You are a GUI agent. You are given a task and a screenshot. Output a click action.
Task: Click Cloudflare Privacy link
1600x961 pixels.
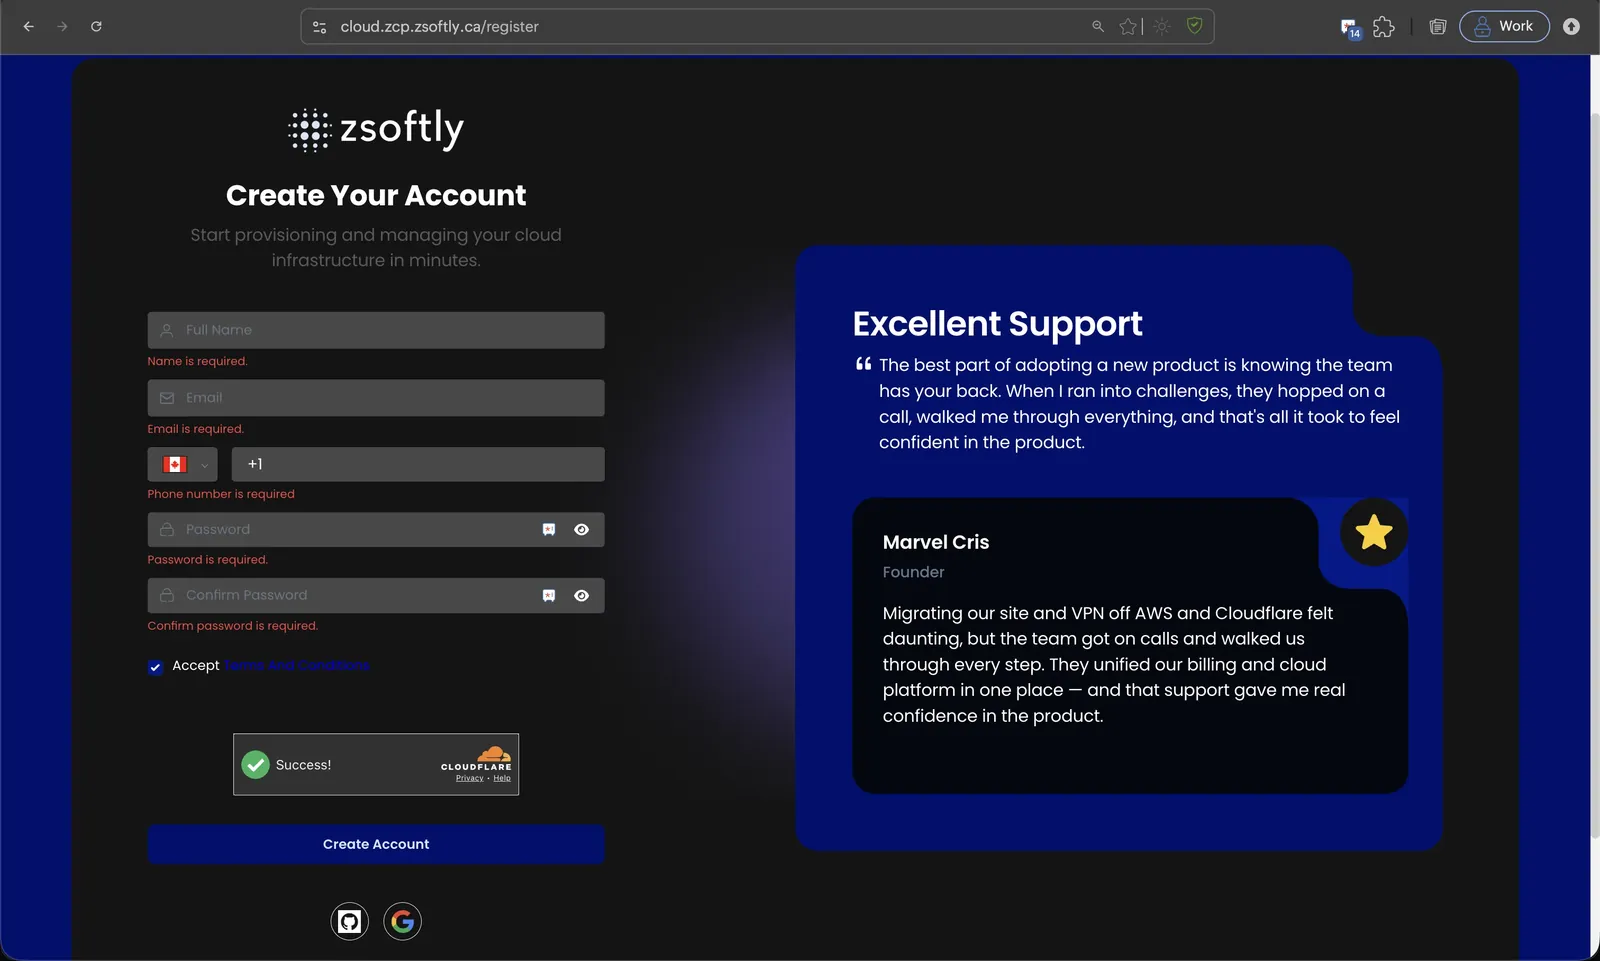[x=469, y=778]
